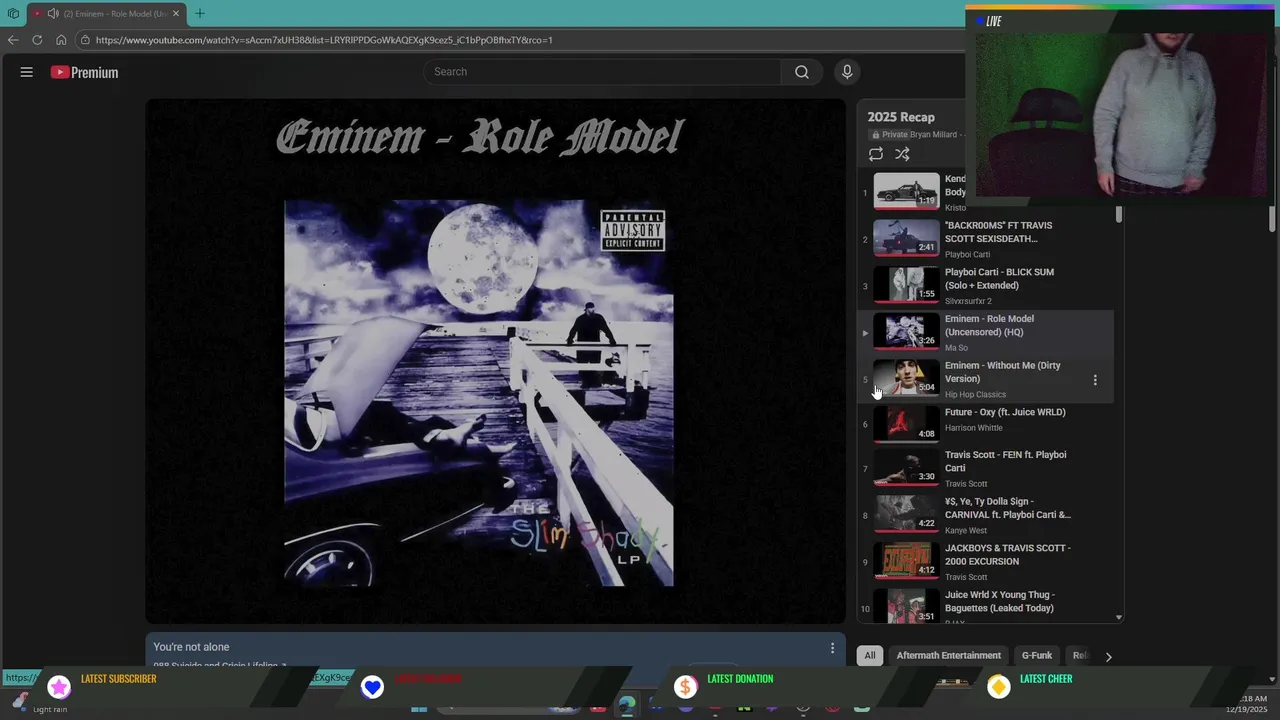Play Juice Wrld X Young Thug - Baguettes thumbnail
The height and width of the screenshot is (720, 1280).
pos(907,606)
